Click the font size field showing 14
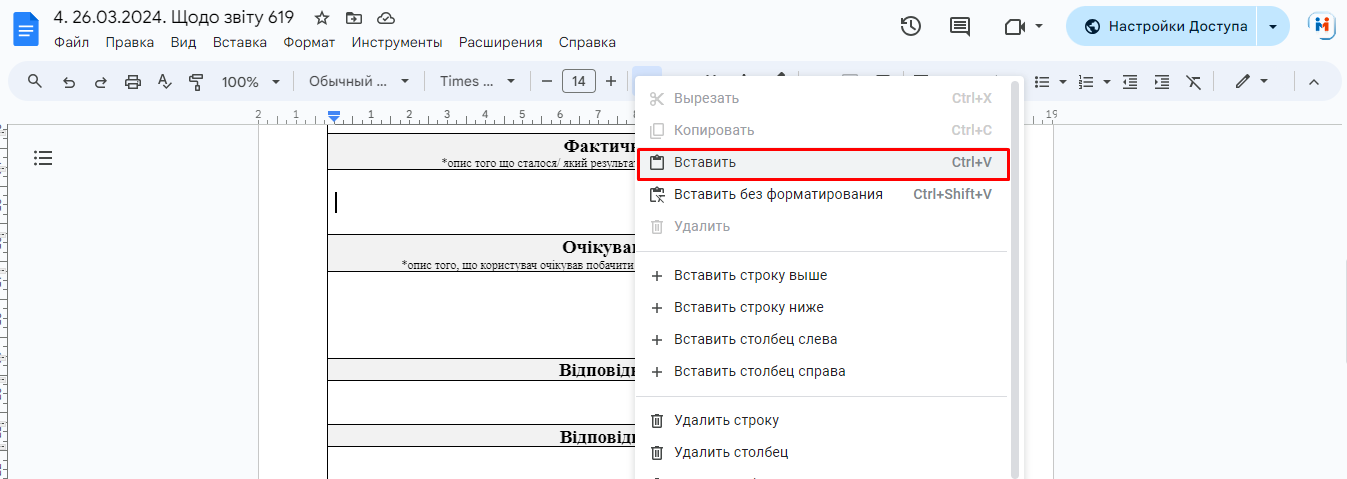 (579, 82)
